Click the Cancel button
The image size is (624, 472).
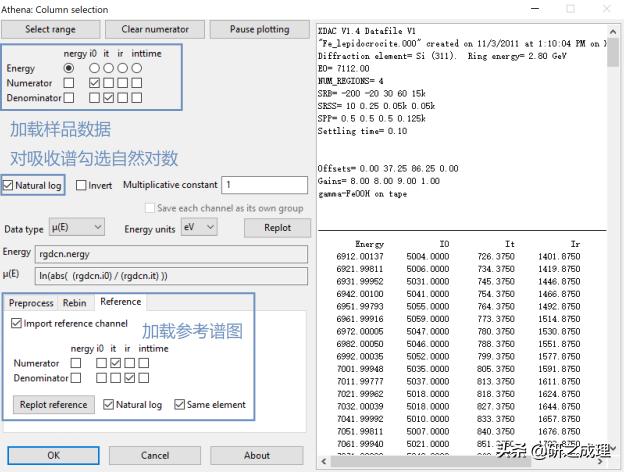tap(155, 455)
